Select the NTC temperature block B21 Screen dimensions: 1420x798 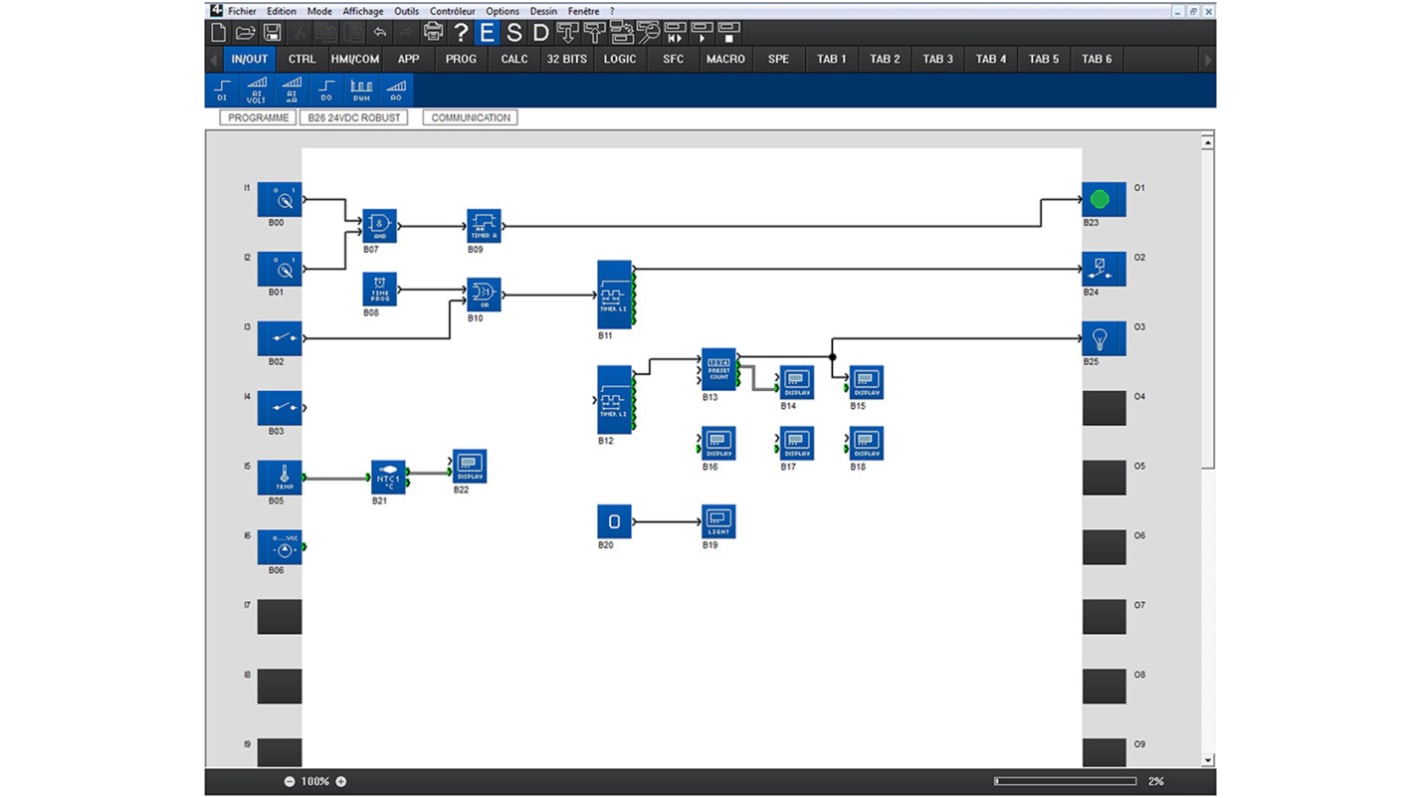tap(388, 477)
